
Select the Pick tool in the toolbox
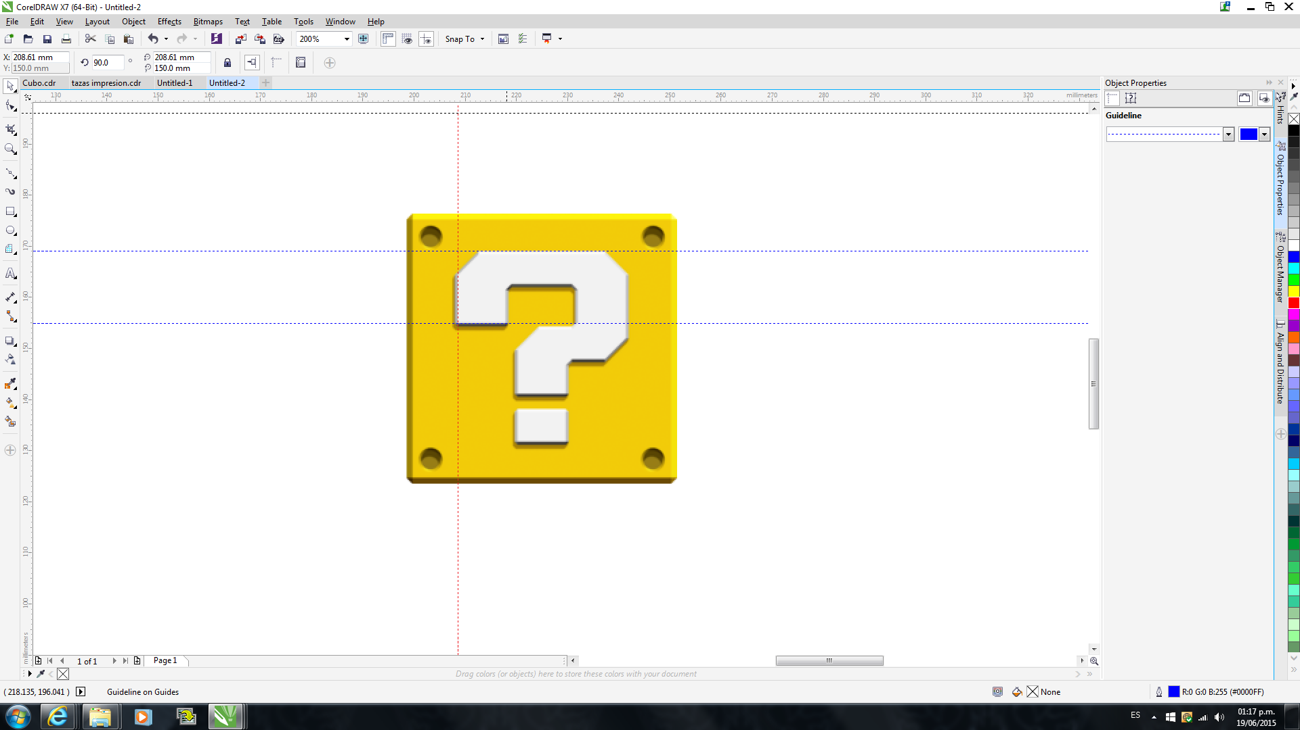point(11,87)
